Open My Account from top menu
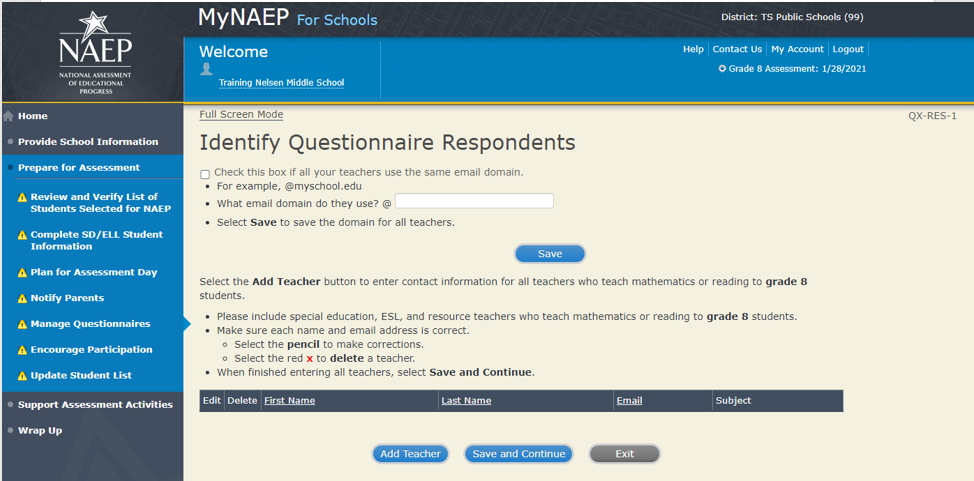974x481 pixels. pyautogui.click(x=797, y=49)
